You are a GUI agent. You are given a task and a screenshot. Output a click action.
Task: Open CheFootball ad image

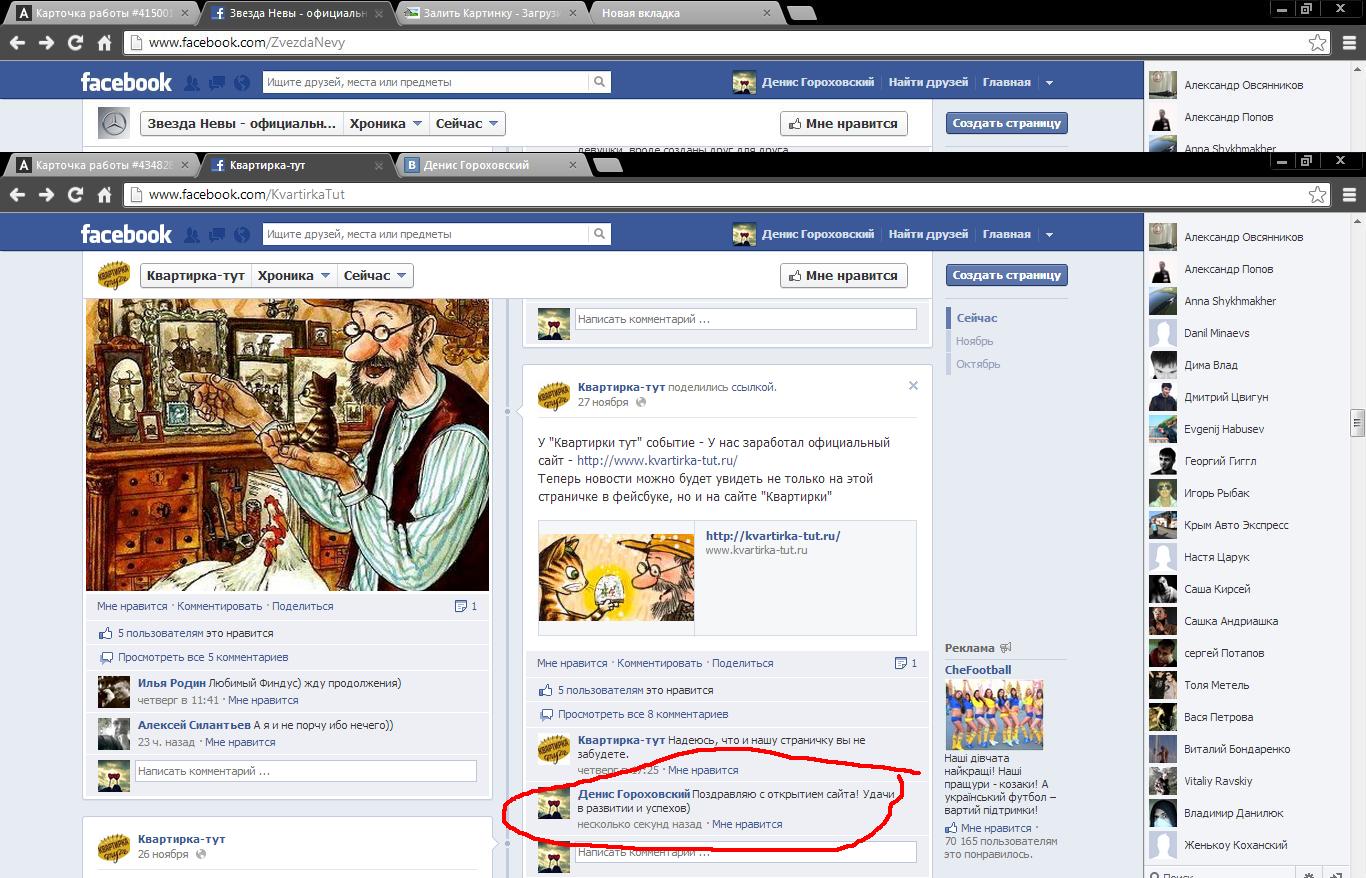(994, 715)
